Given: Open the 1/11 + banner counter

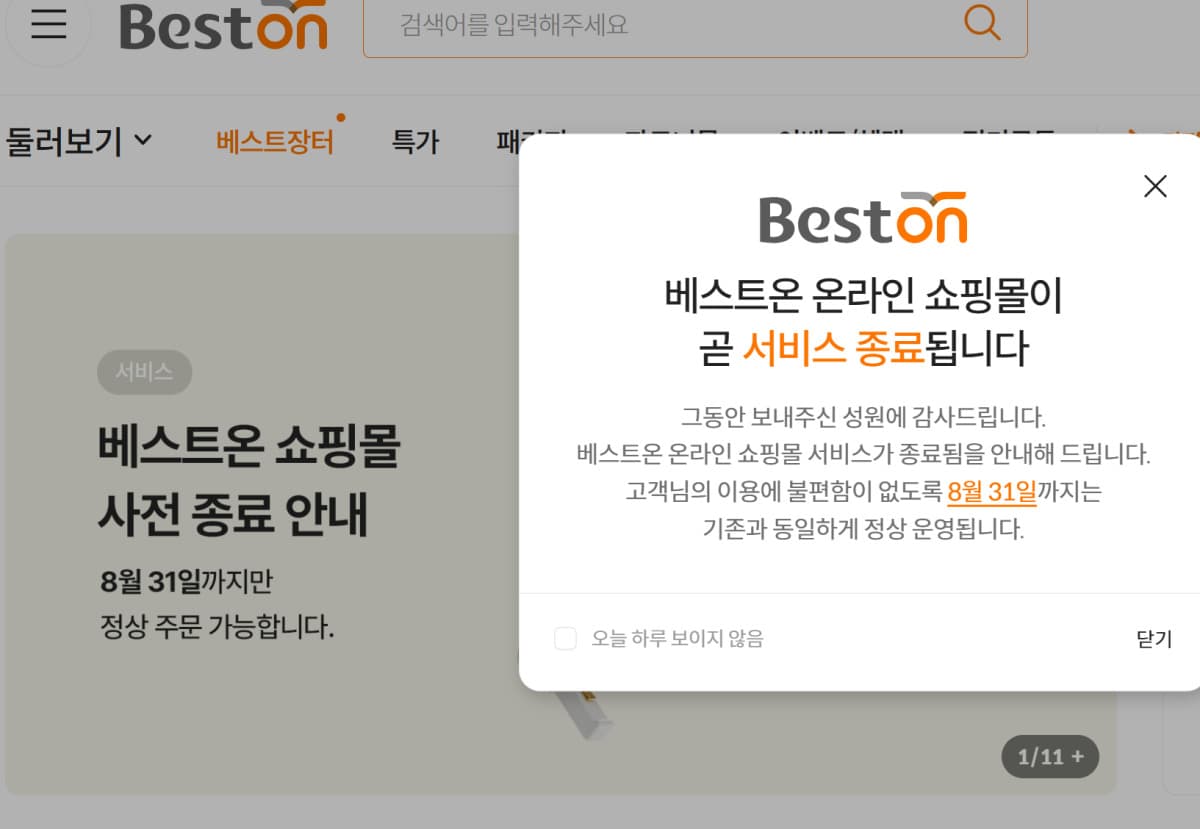Looking at the screenshot, I should point(1050,756).
